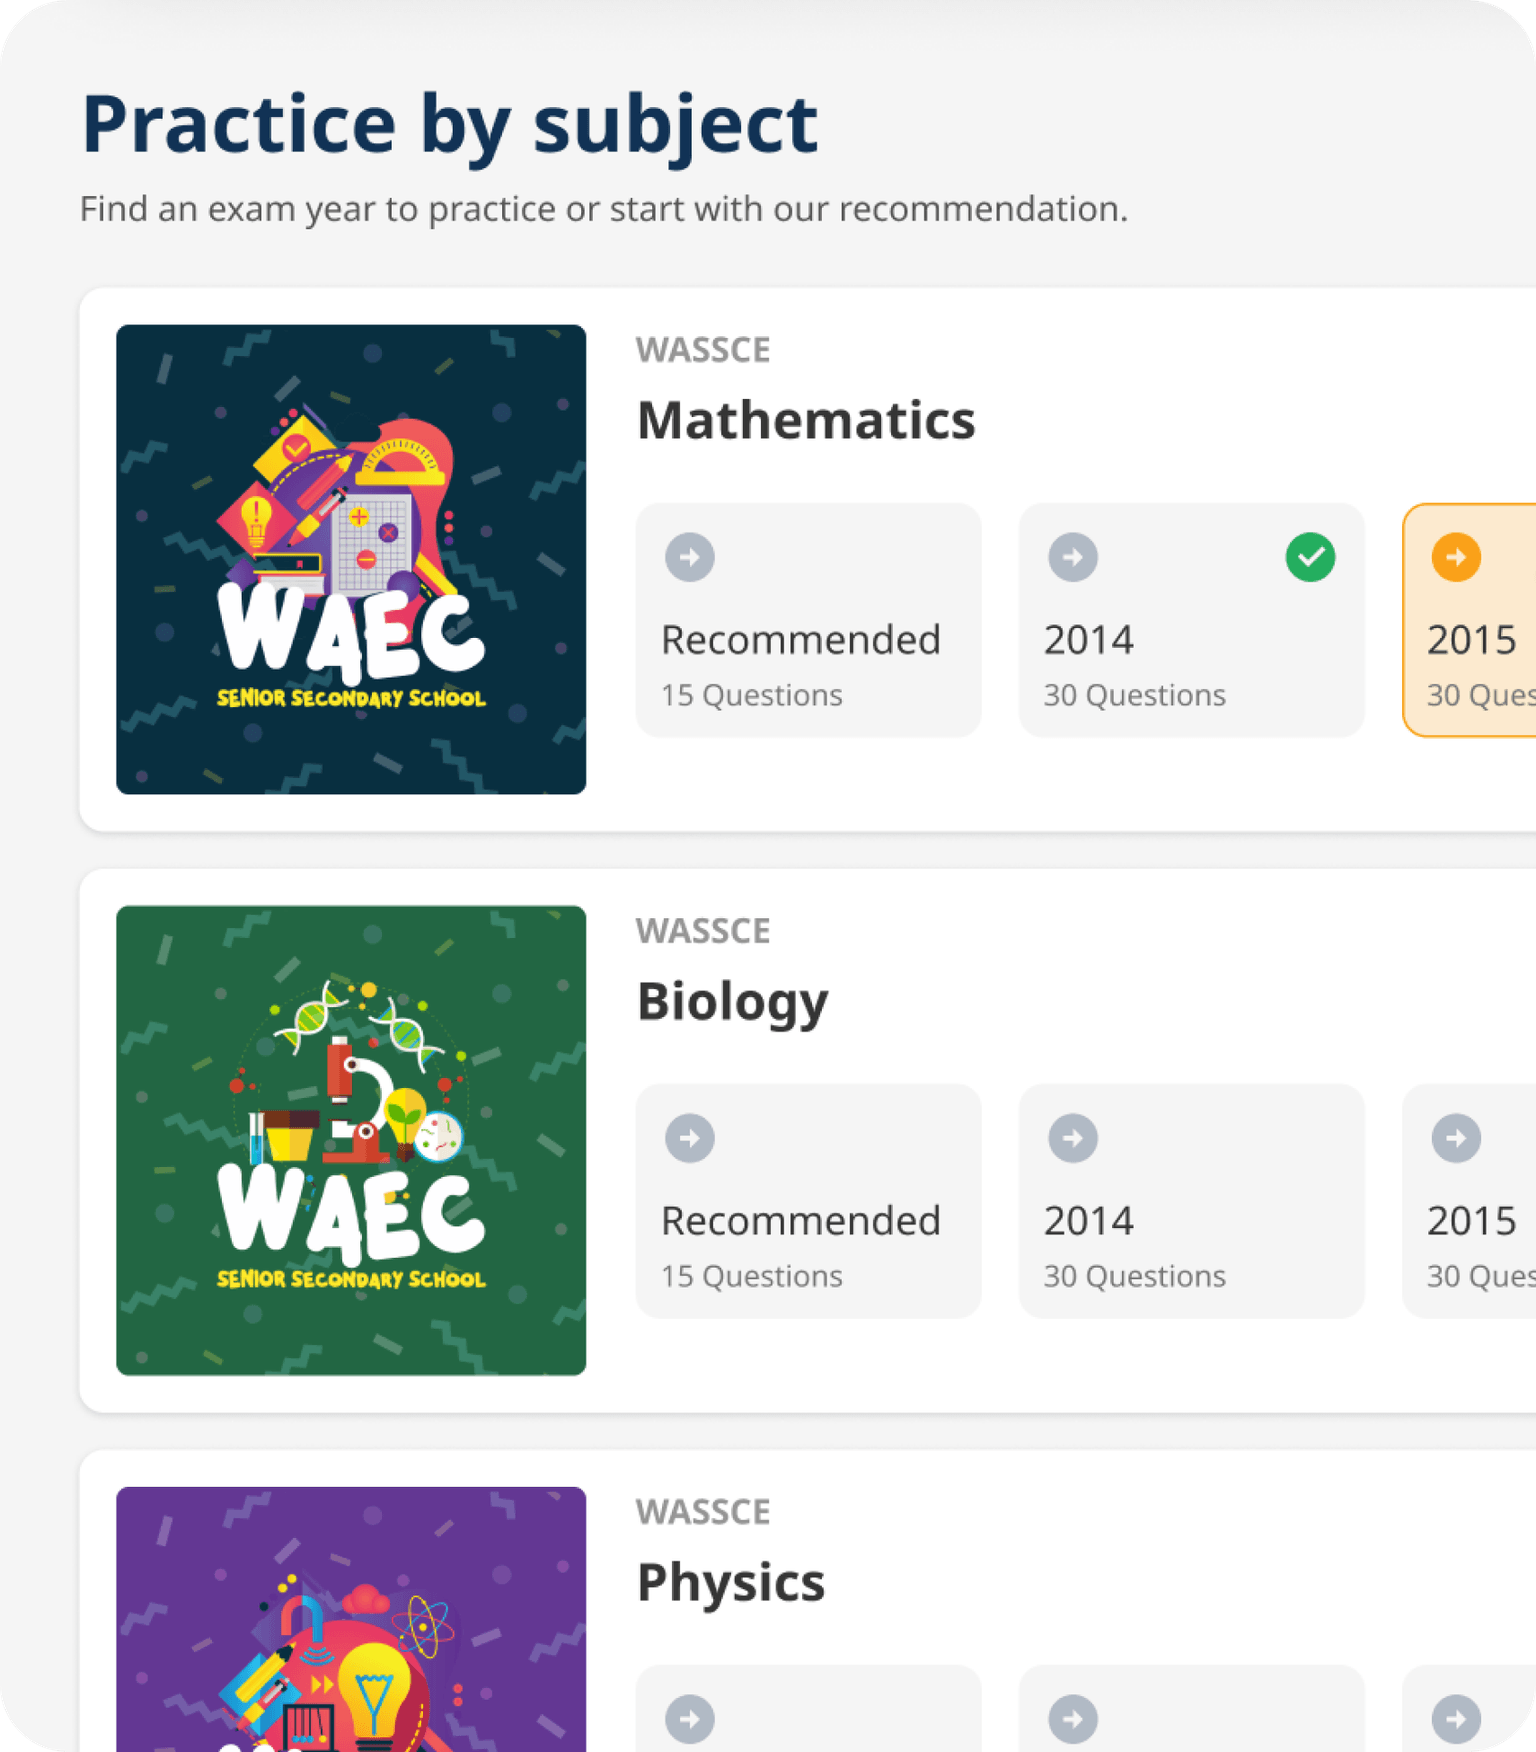Click the Biology WAEC cover thumbnail
Screen dimensions: 1536x1752
(x=351, y=1140)
